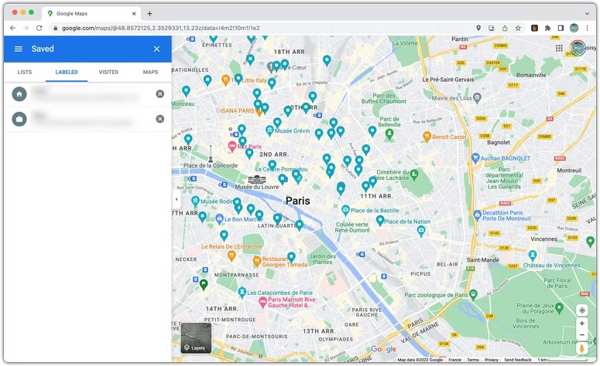Click the Work labeled place icon
The width and height of the screenshot is (600, 366).
coord(19,119)
